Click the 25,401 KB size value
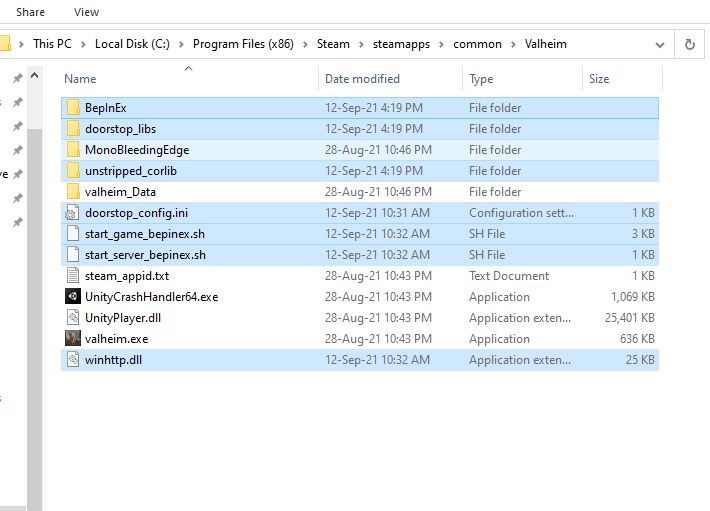Screen dimensions: 710x511 click(x=630, y=318)
